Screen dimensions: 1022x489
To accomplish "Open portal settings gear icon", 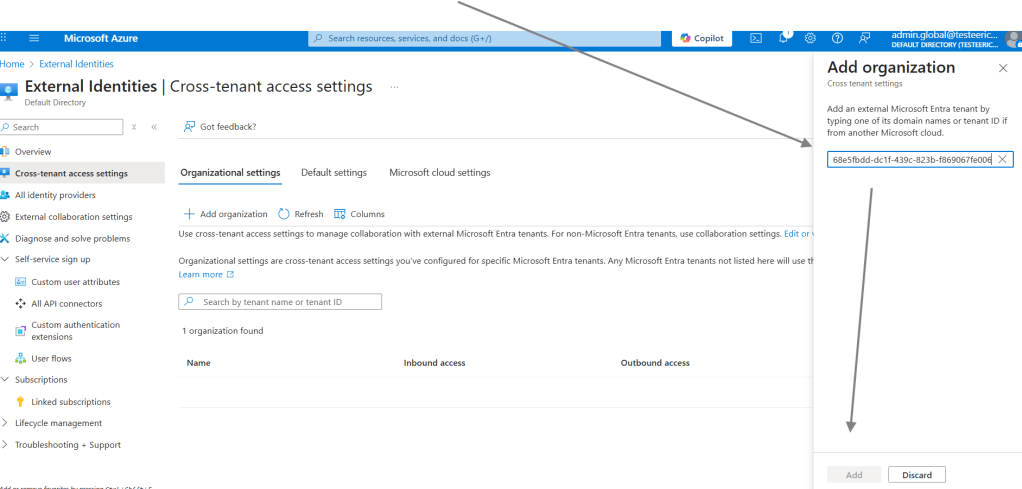I will click(x=810, y=38).
